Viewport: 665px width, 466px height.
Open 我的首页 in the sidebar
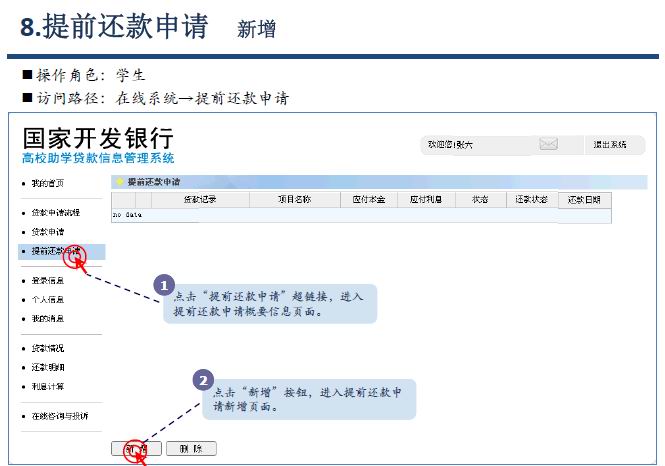[47, 184]
